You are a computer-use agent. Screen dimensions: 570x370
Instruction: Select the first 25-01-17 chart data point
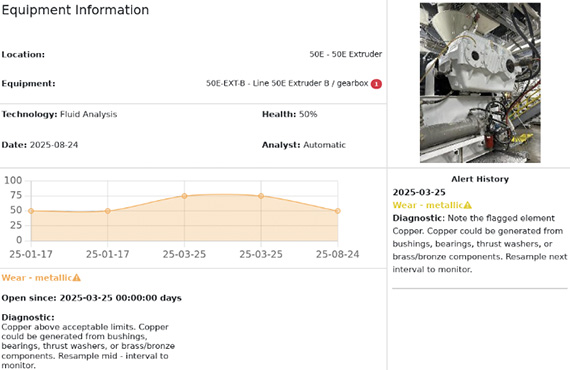click(x=31, y=211)
